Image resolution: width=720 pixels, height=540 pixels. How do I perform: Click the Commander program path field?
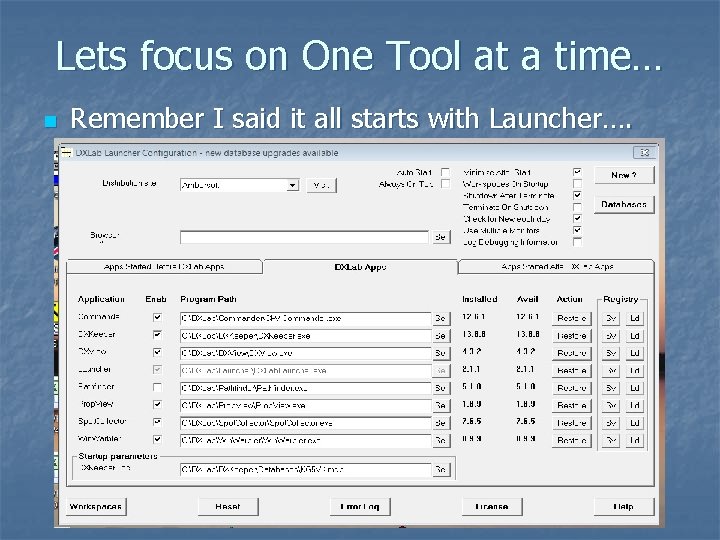coord(305,318)
